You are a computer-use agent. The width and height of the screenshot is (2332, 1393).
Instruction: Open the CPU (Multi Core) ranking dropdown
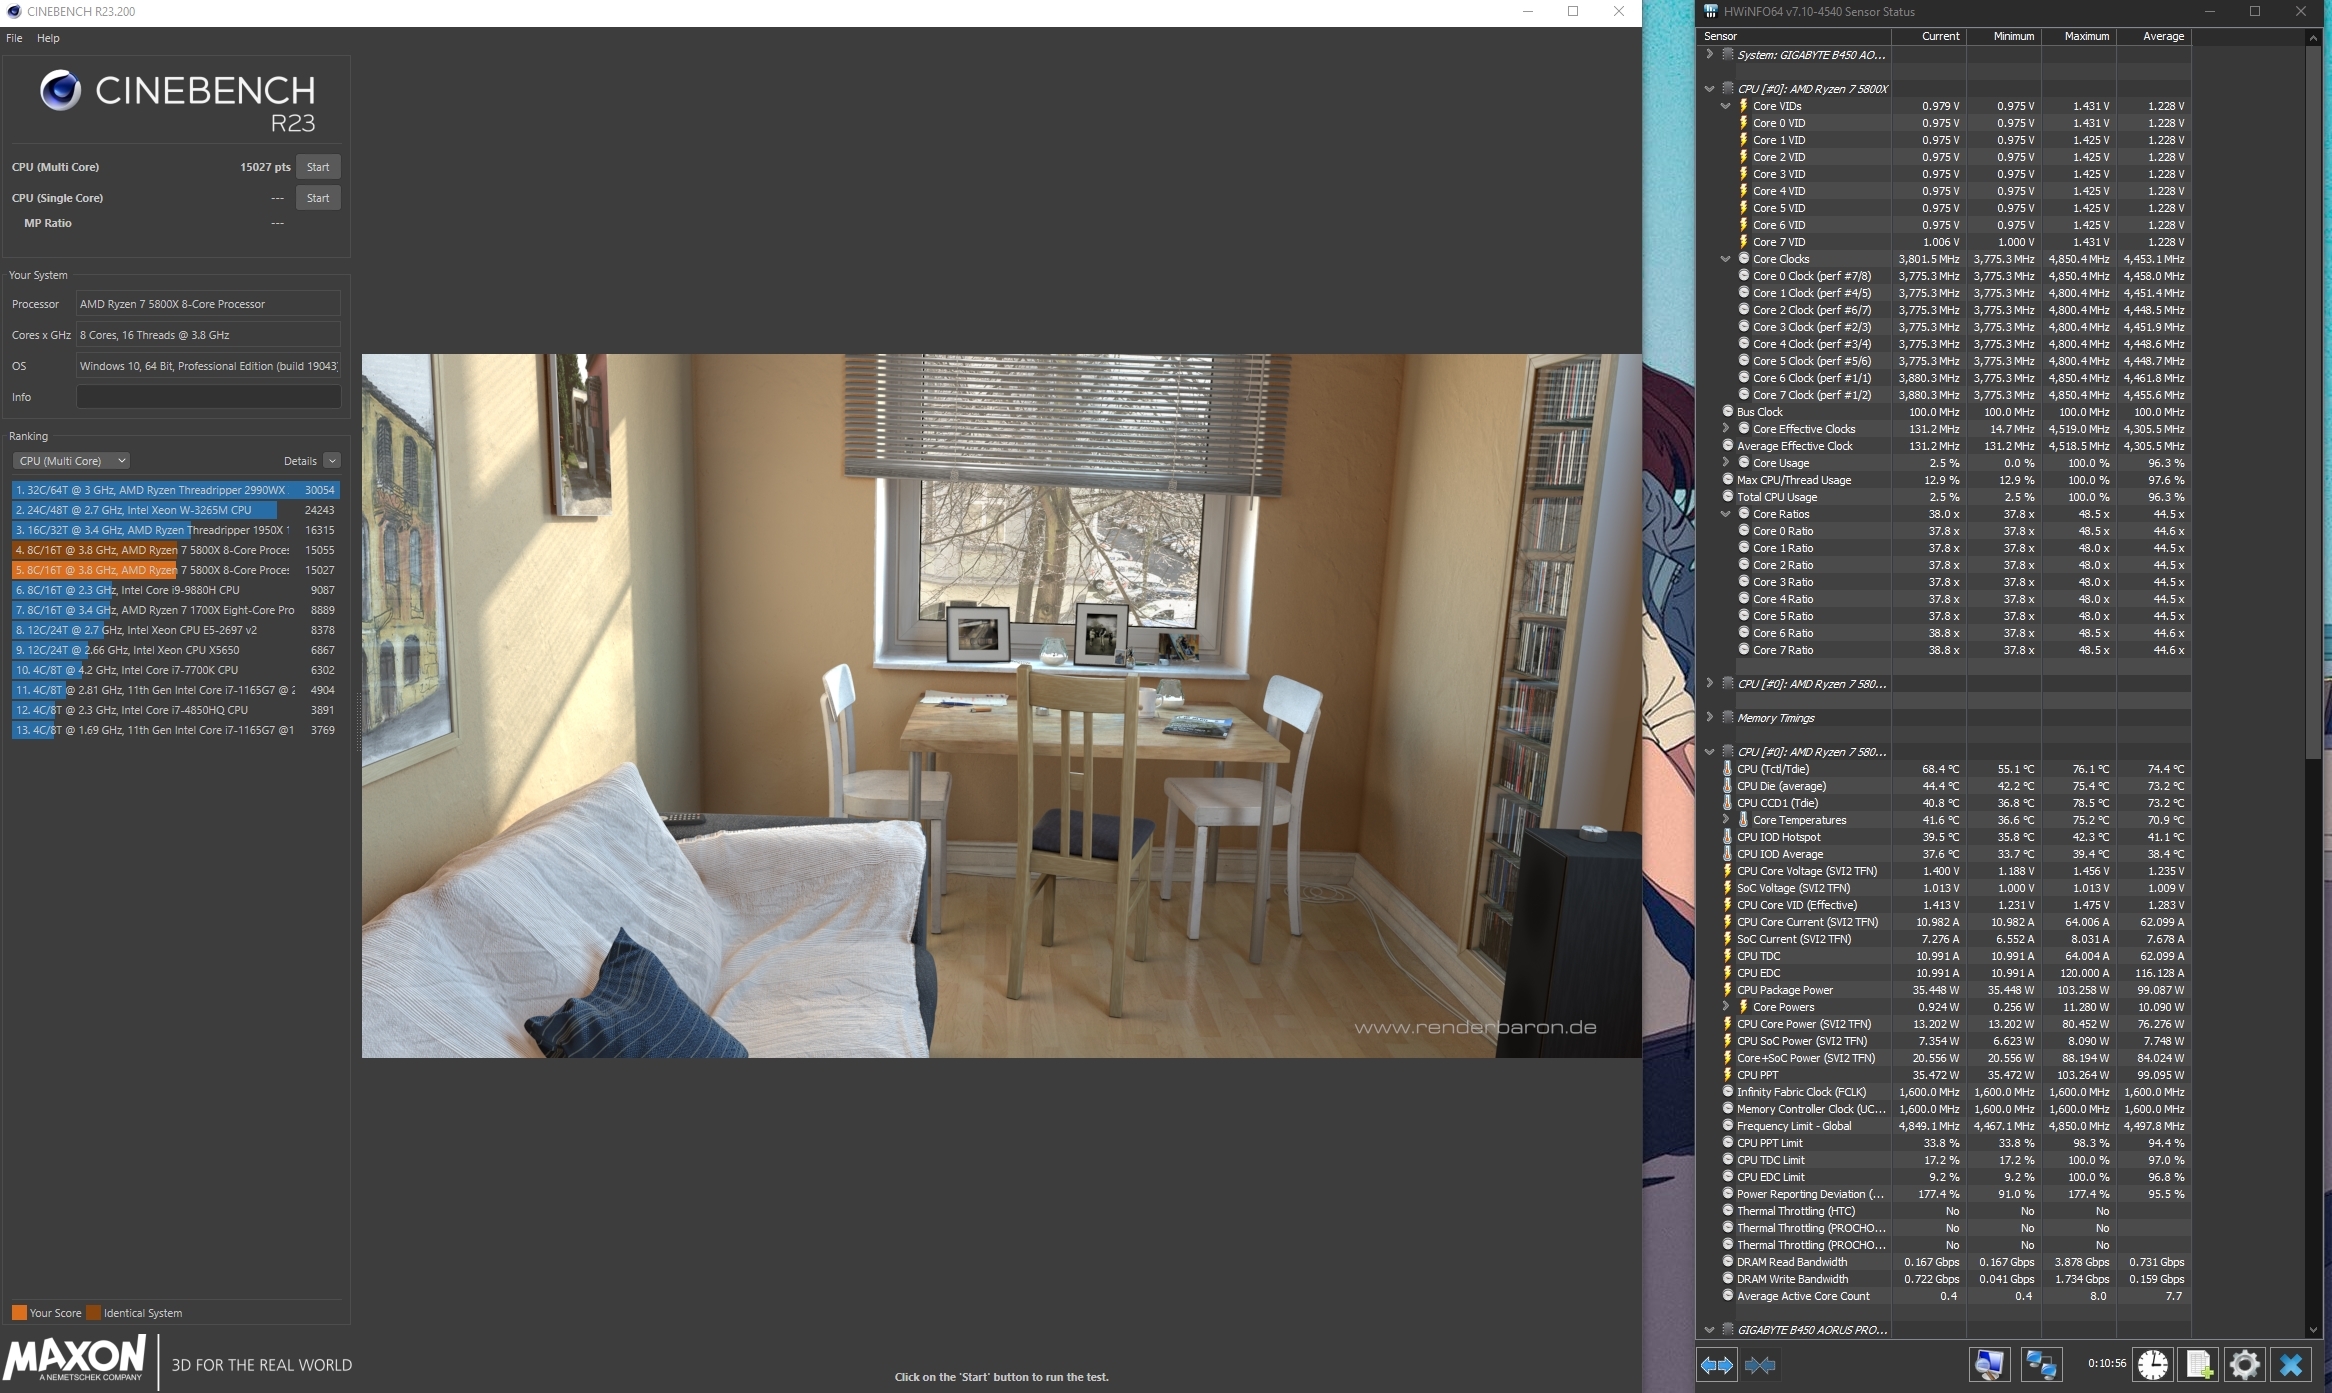[71, 461]
